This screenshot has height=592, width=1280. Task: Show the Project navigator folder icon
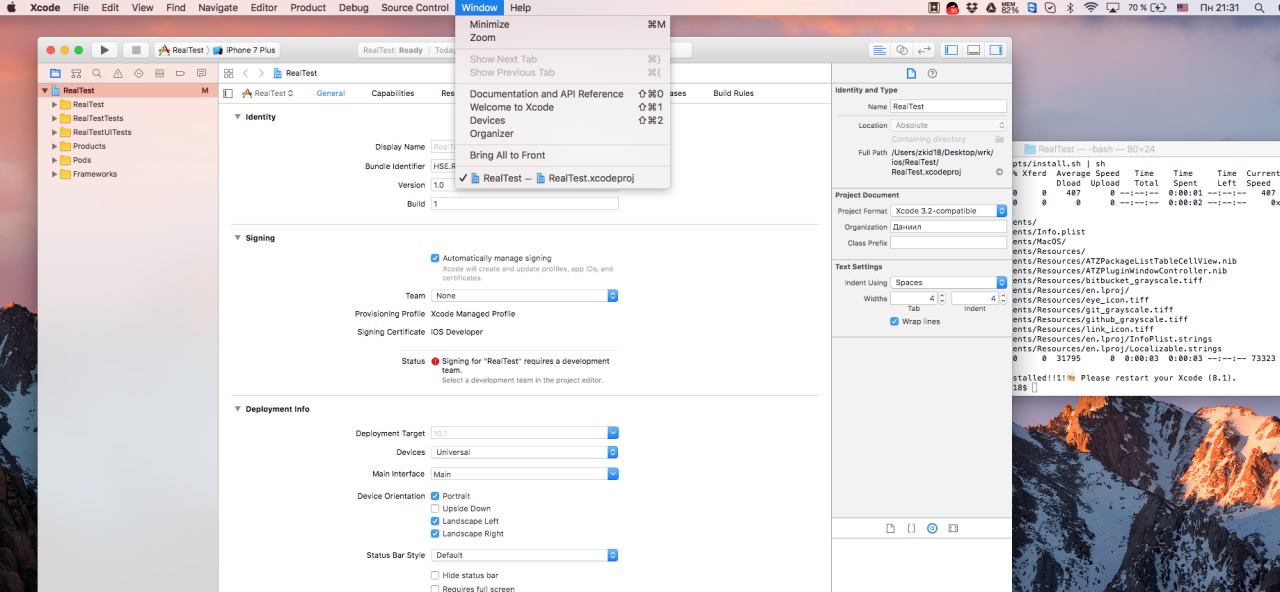[56, 73]
